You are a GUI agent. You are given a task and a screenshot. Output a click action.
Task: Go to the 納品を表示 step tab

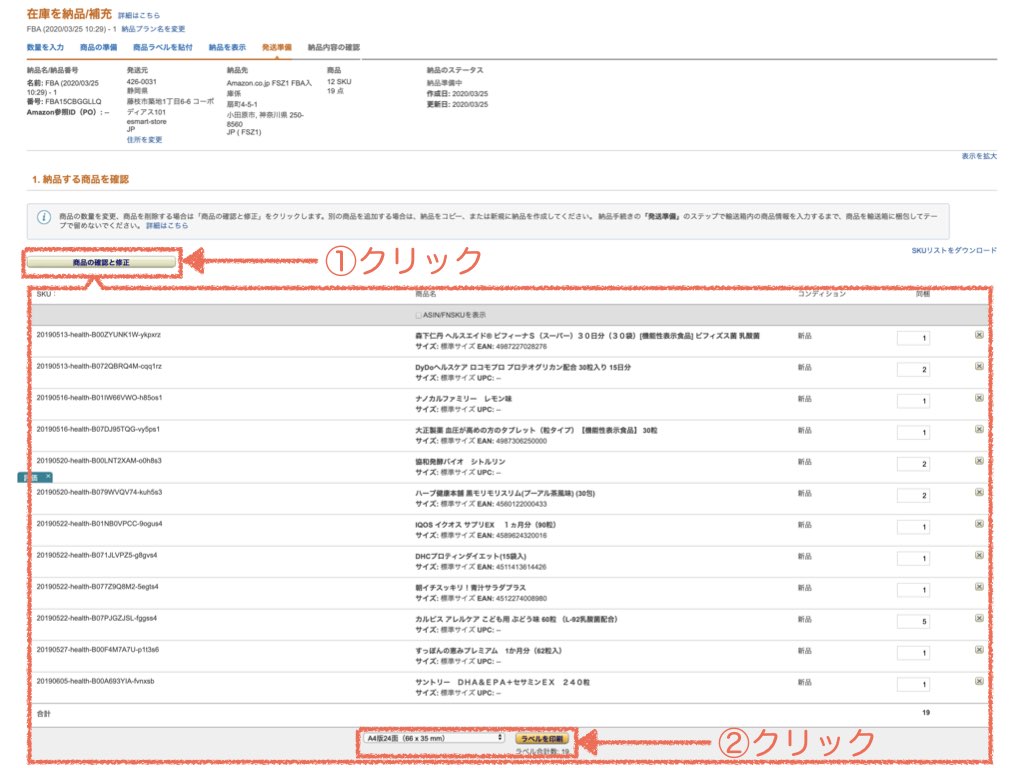pyautogui.click(x=227, y=48)
